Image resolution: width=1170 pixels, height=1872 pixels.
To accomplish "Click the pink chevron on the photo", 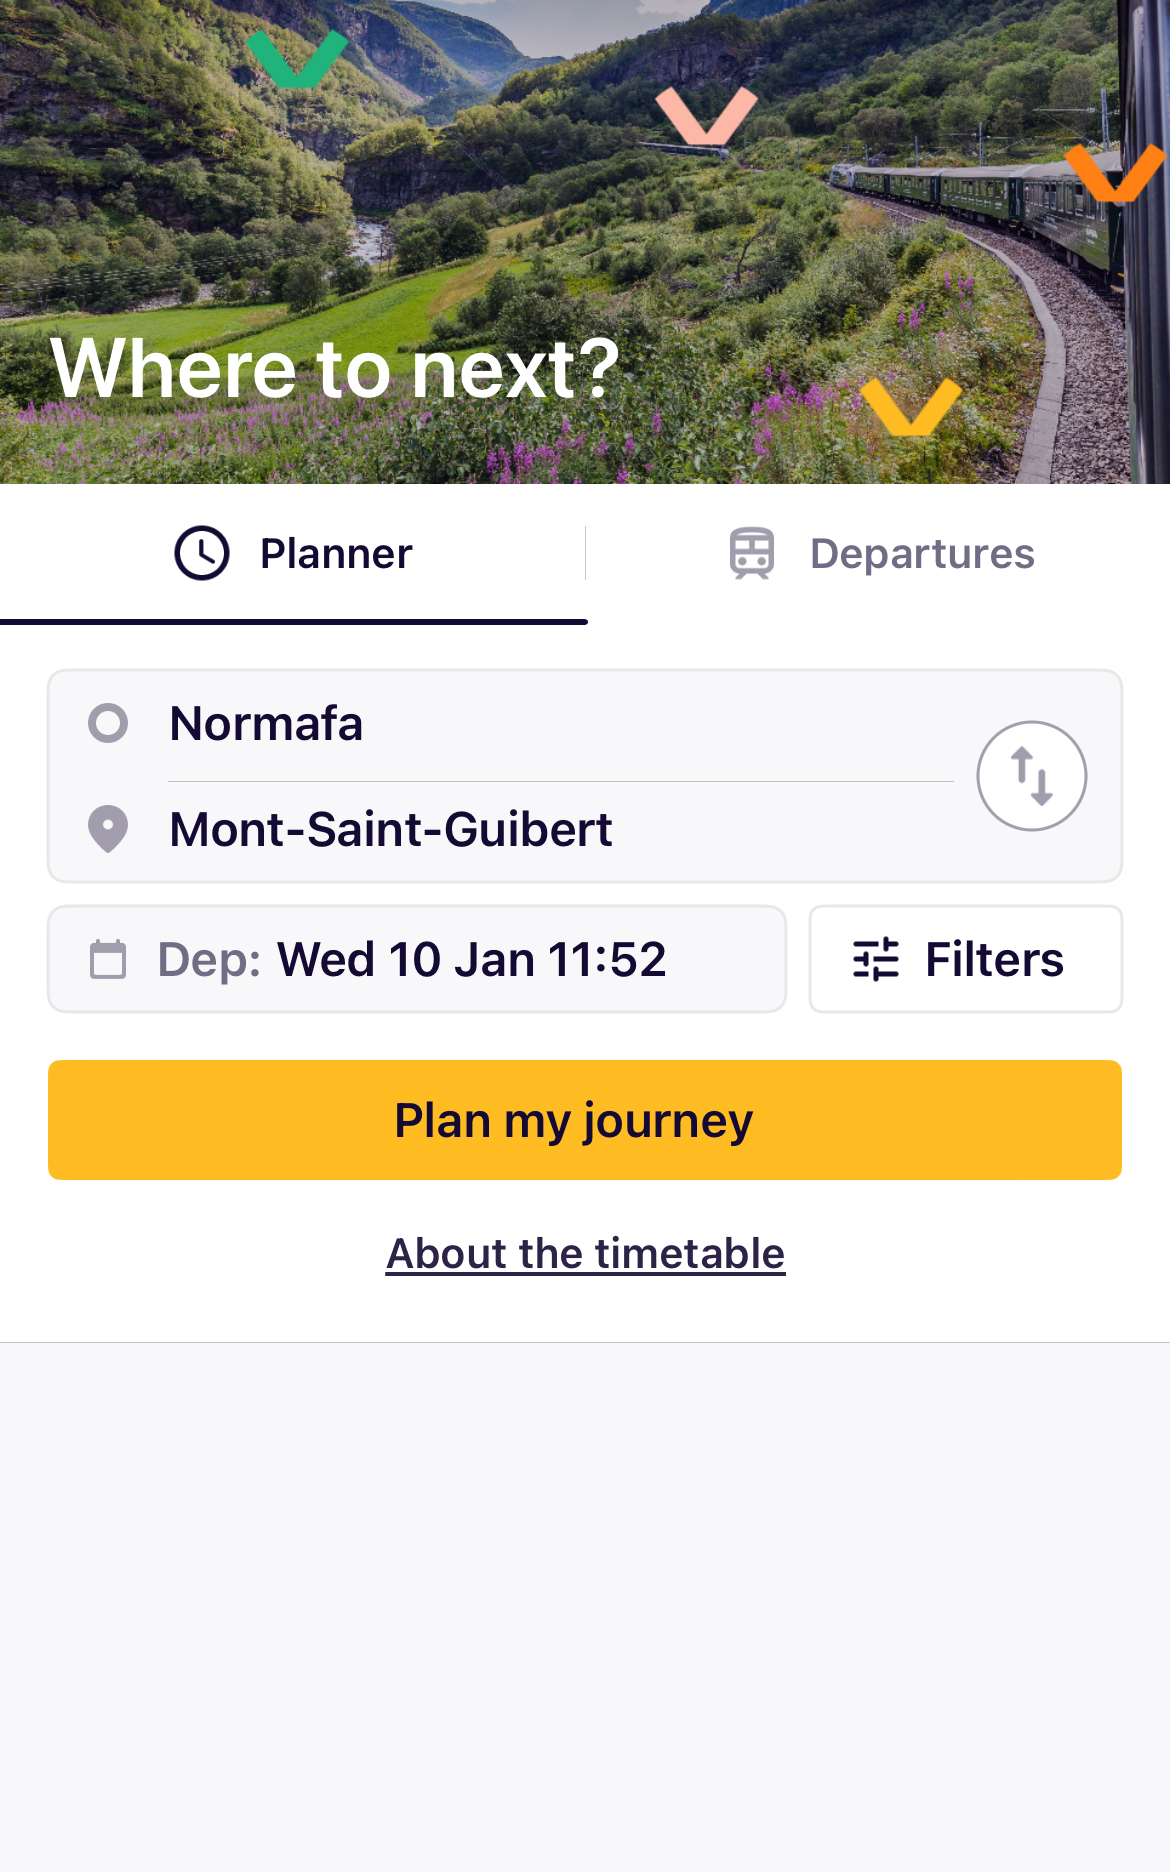I will coord(706,115).
